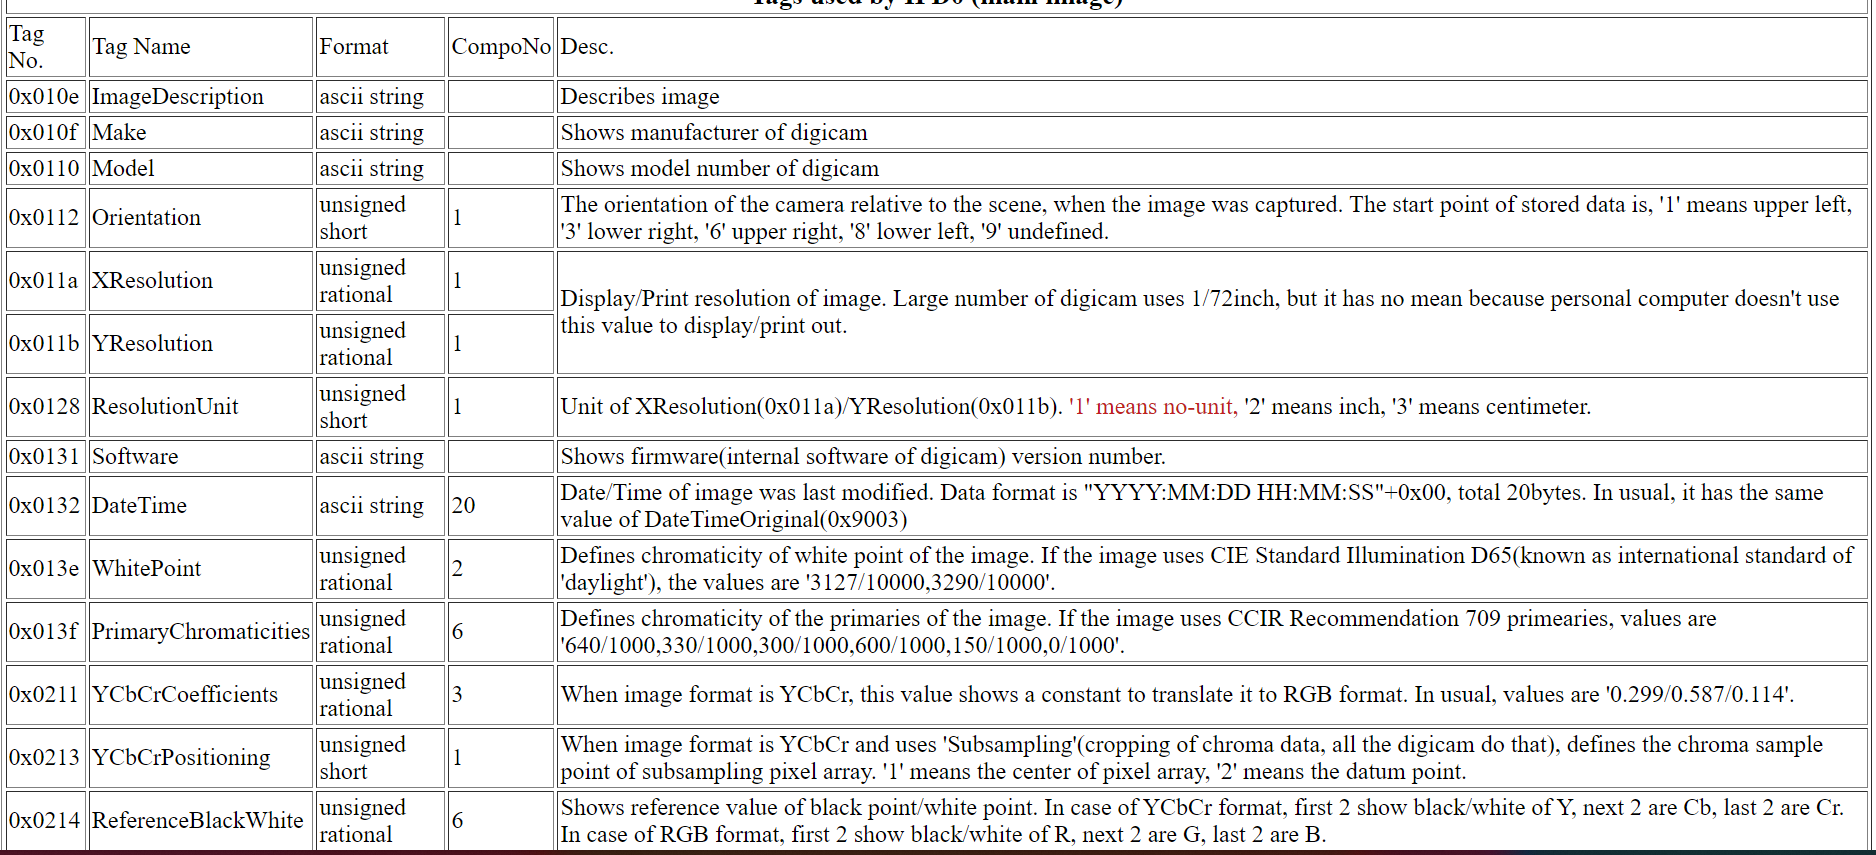Click Orientation's 'unsigned short' format cell
This screenshot has width=1876, height=855.
[x=380, y=218]
